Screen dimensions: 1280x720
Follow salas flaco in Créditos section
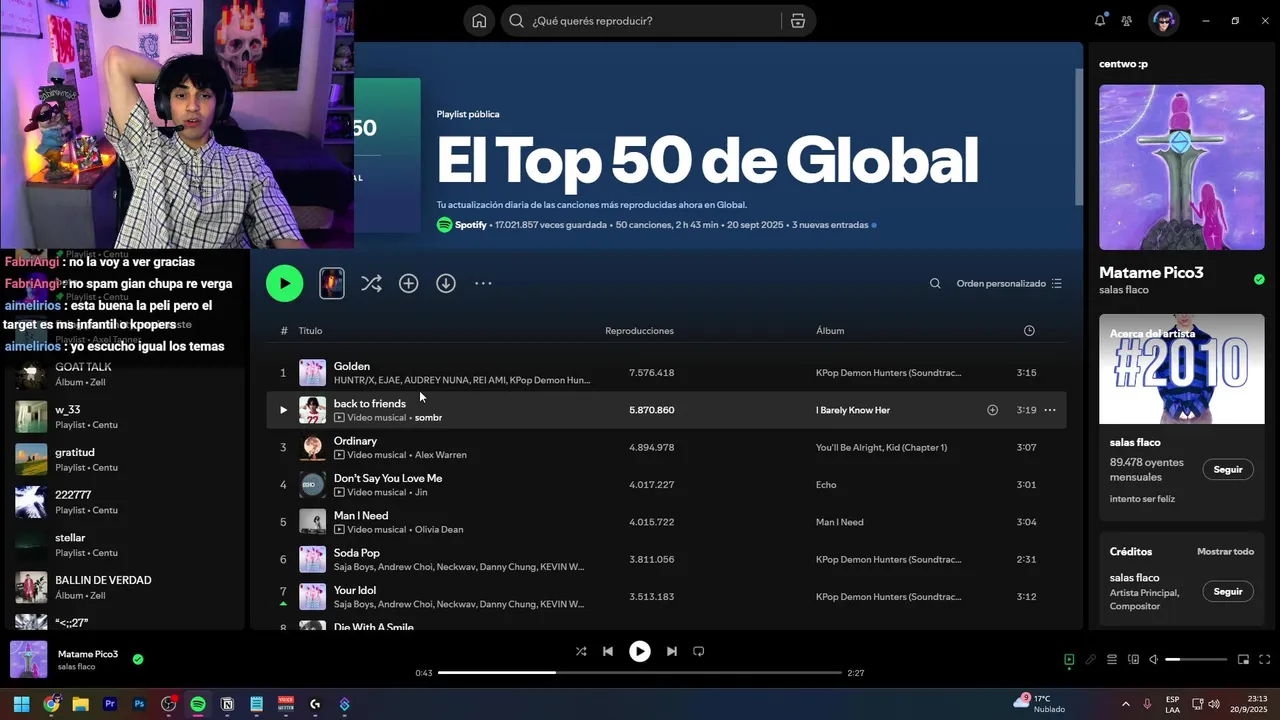click(x=1228, y=592)
